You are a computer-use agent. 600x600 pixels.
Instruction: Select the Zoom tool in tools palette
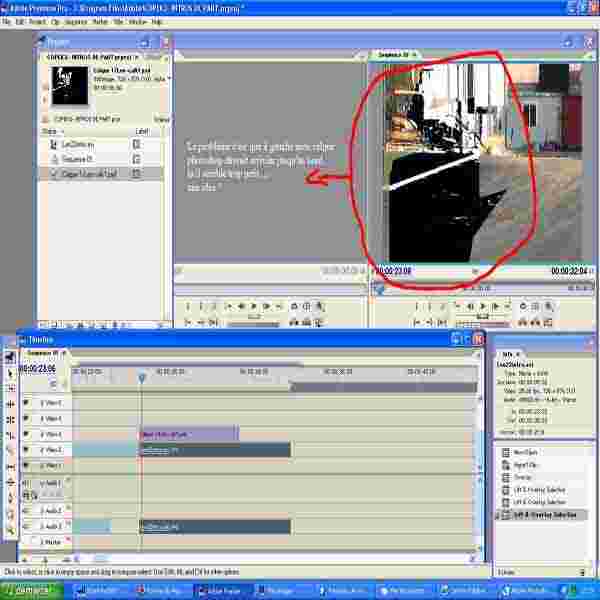tap(10, 530)
